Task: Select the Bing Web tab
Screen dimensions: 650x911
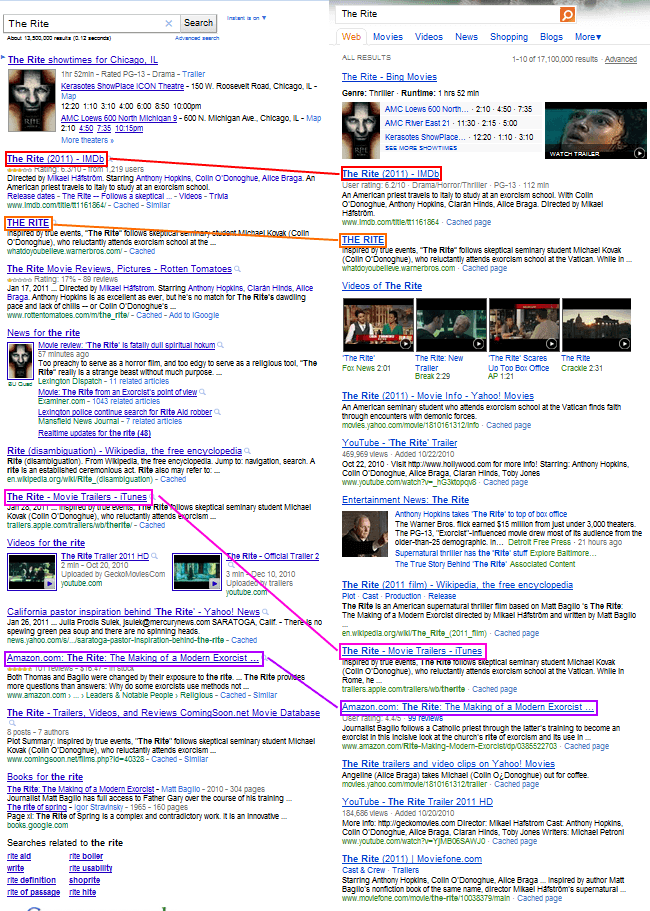Action: (351, 37)
